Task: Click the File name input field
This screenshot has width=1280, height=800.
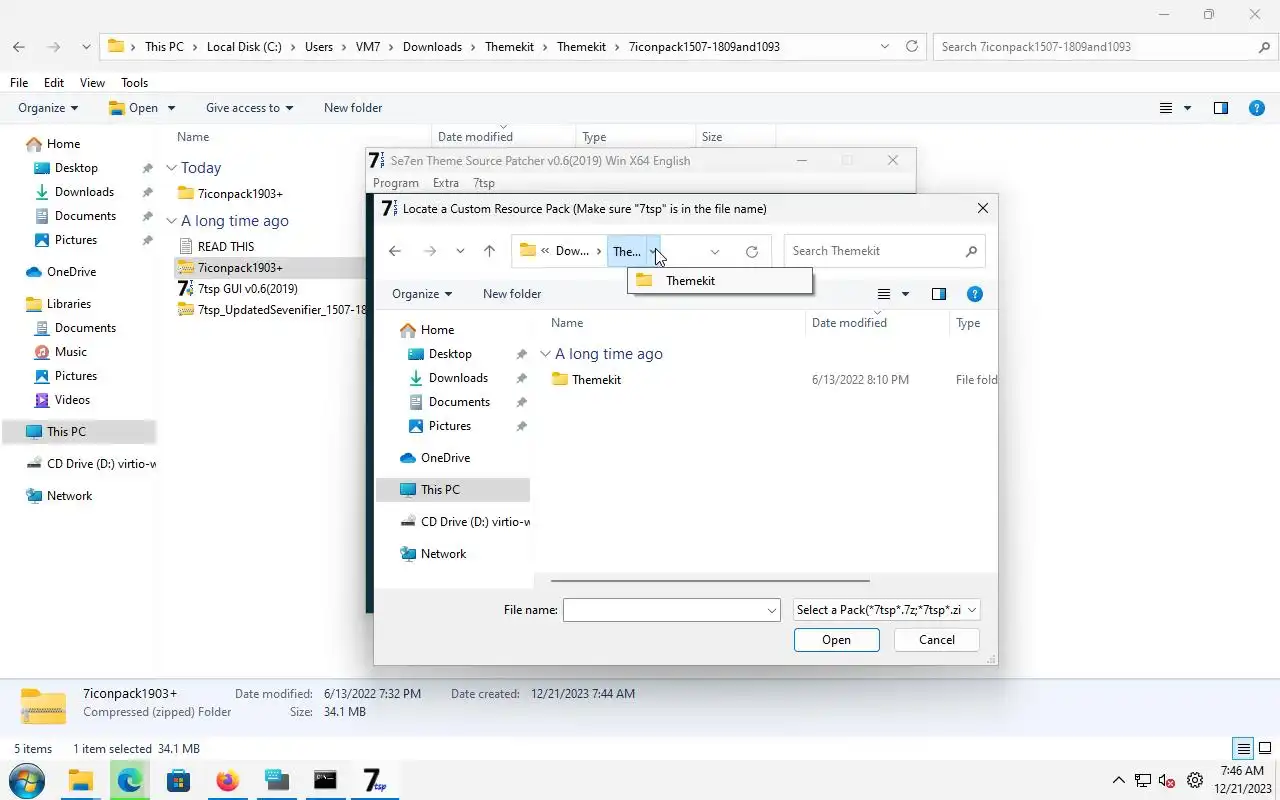Action: click(x=664, y=610)
